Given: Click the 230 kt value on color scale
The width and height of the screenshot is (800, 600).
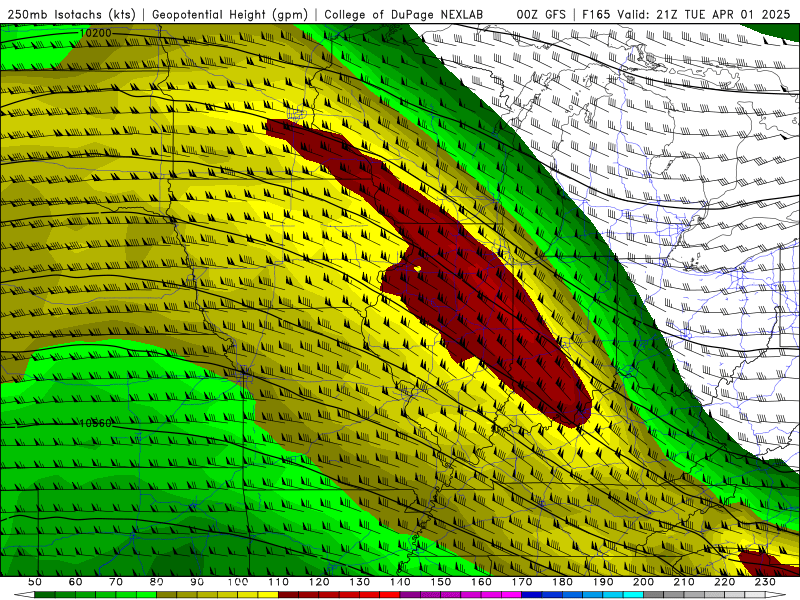Looking at the screenshot, I should pyautogui.click(x=765, y=582).
